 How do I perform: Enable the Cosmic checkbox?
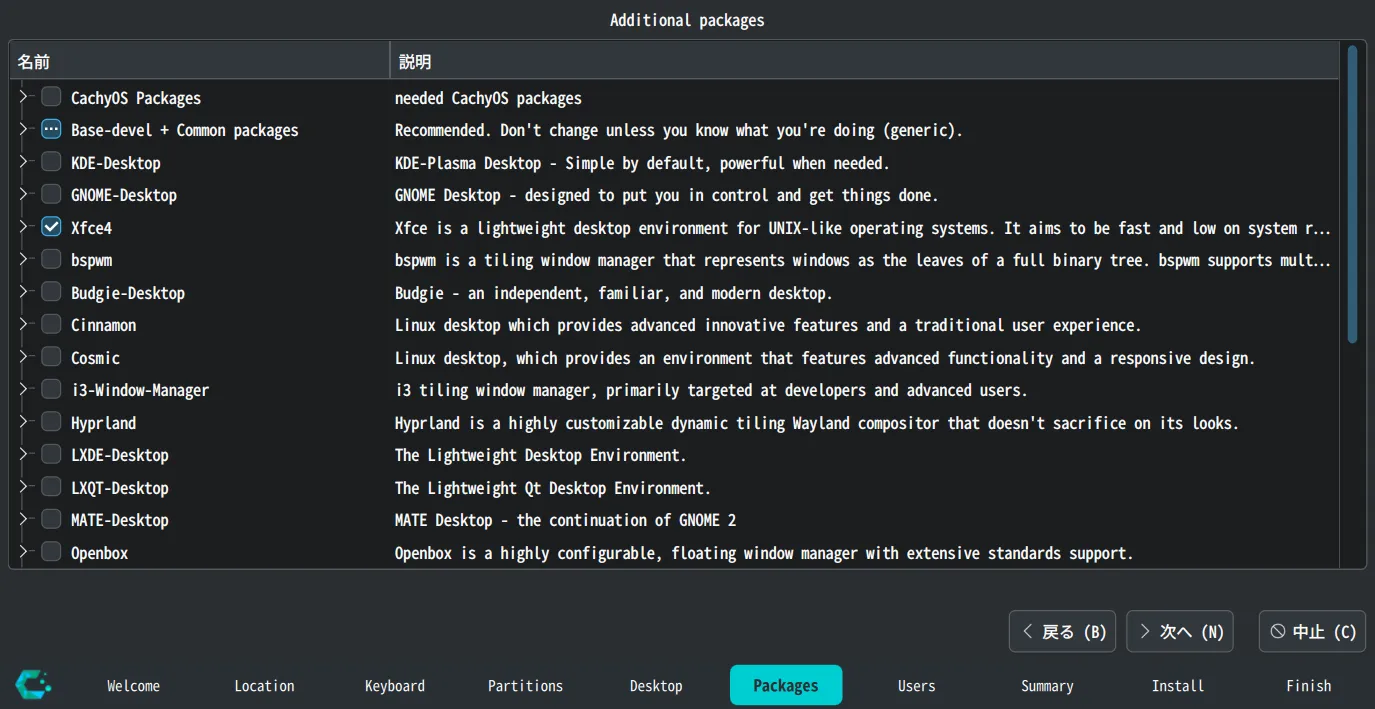(x=51, y=357)
